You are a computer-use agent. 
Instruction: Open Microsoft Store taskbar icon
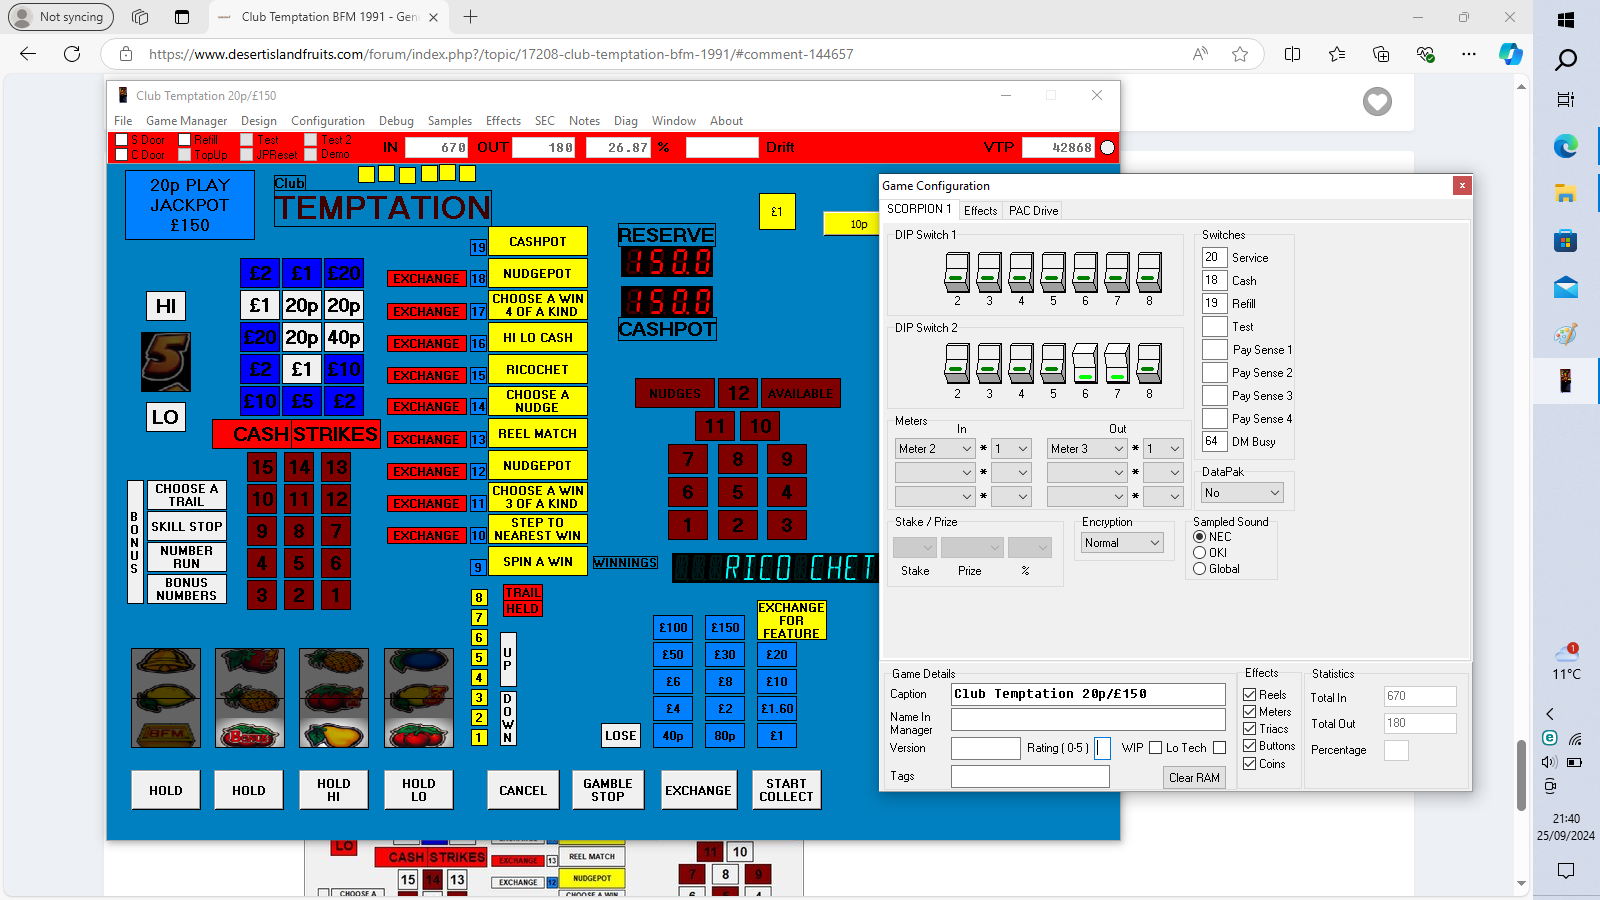[x=1566, y=241]
